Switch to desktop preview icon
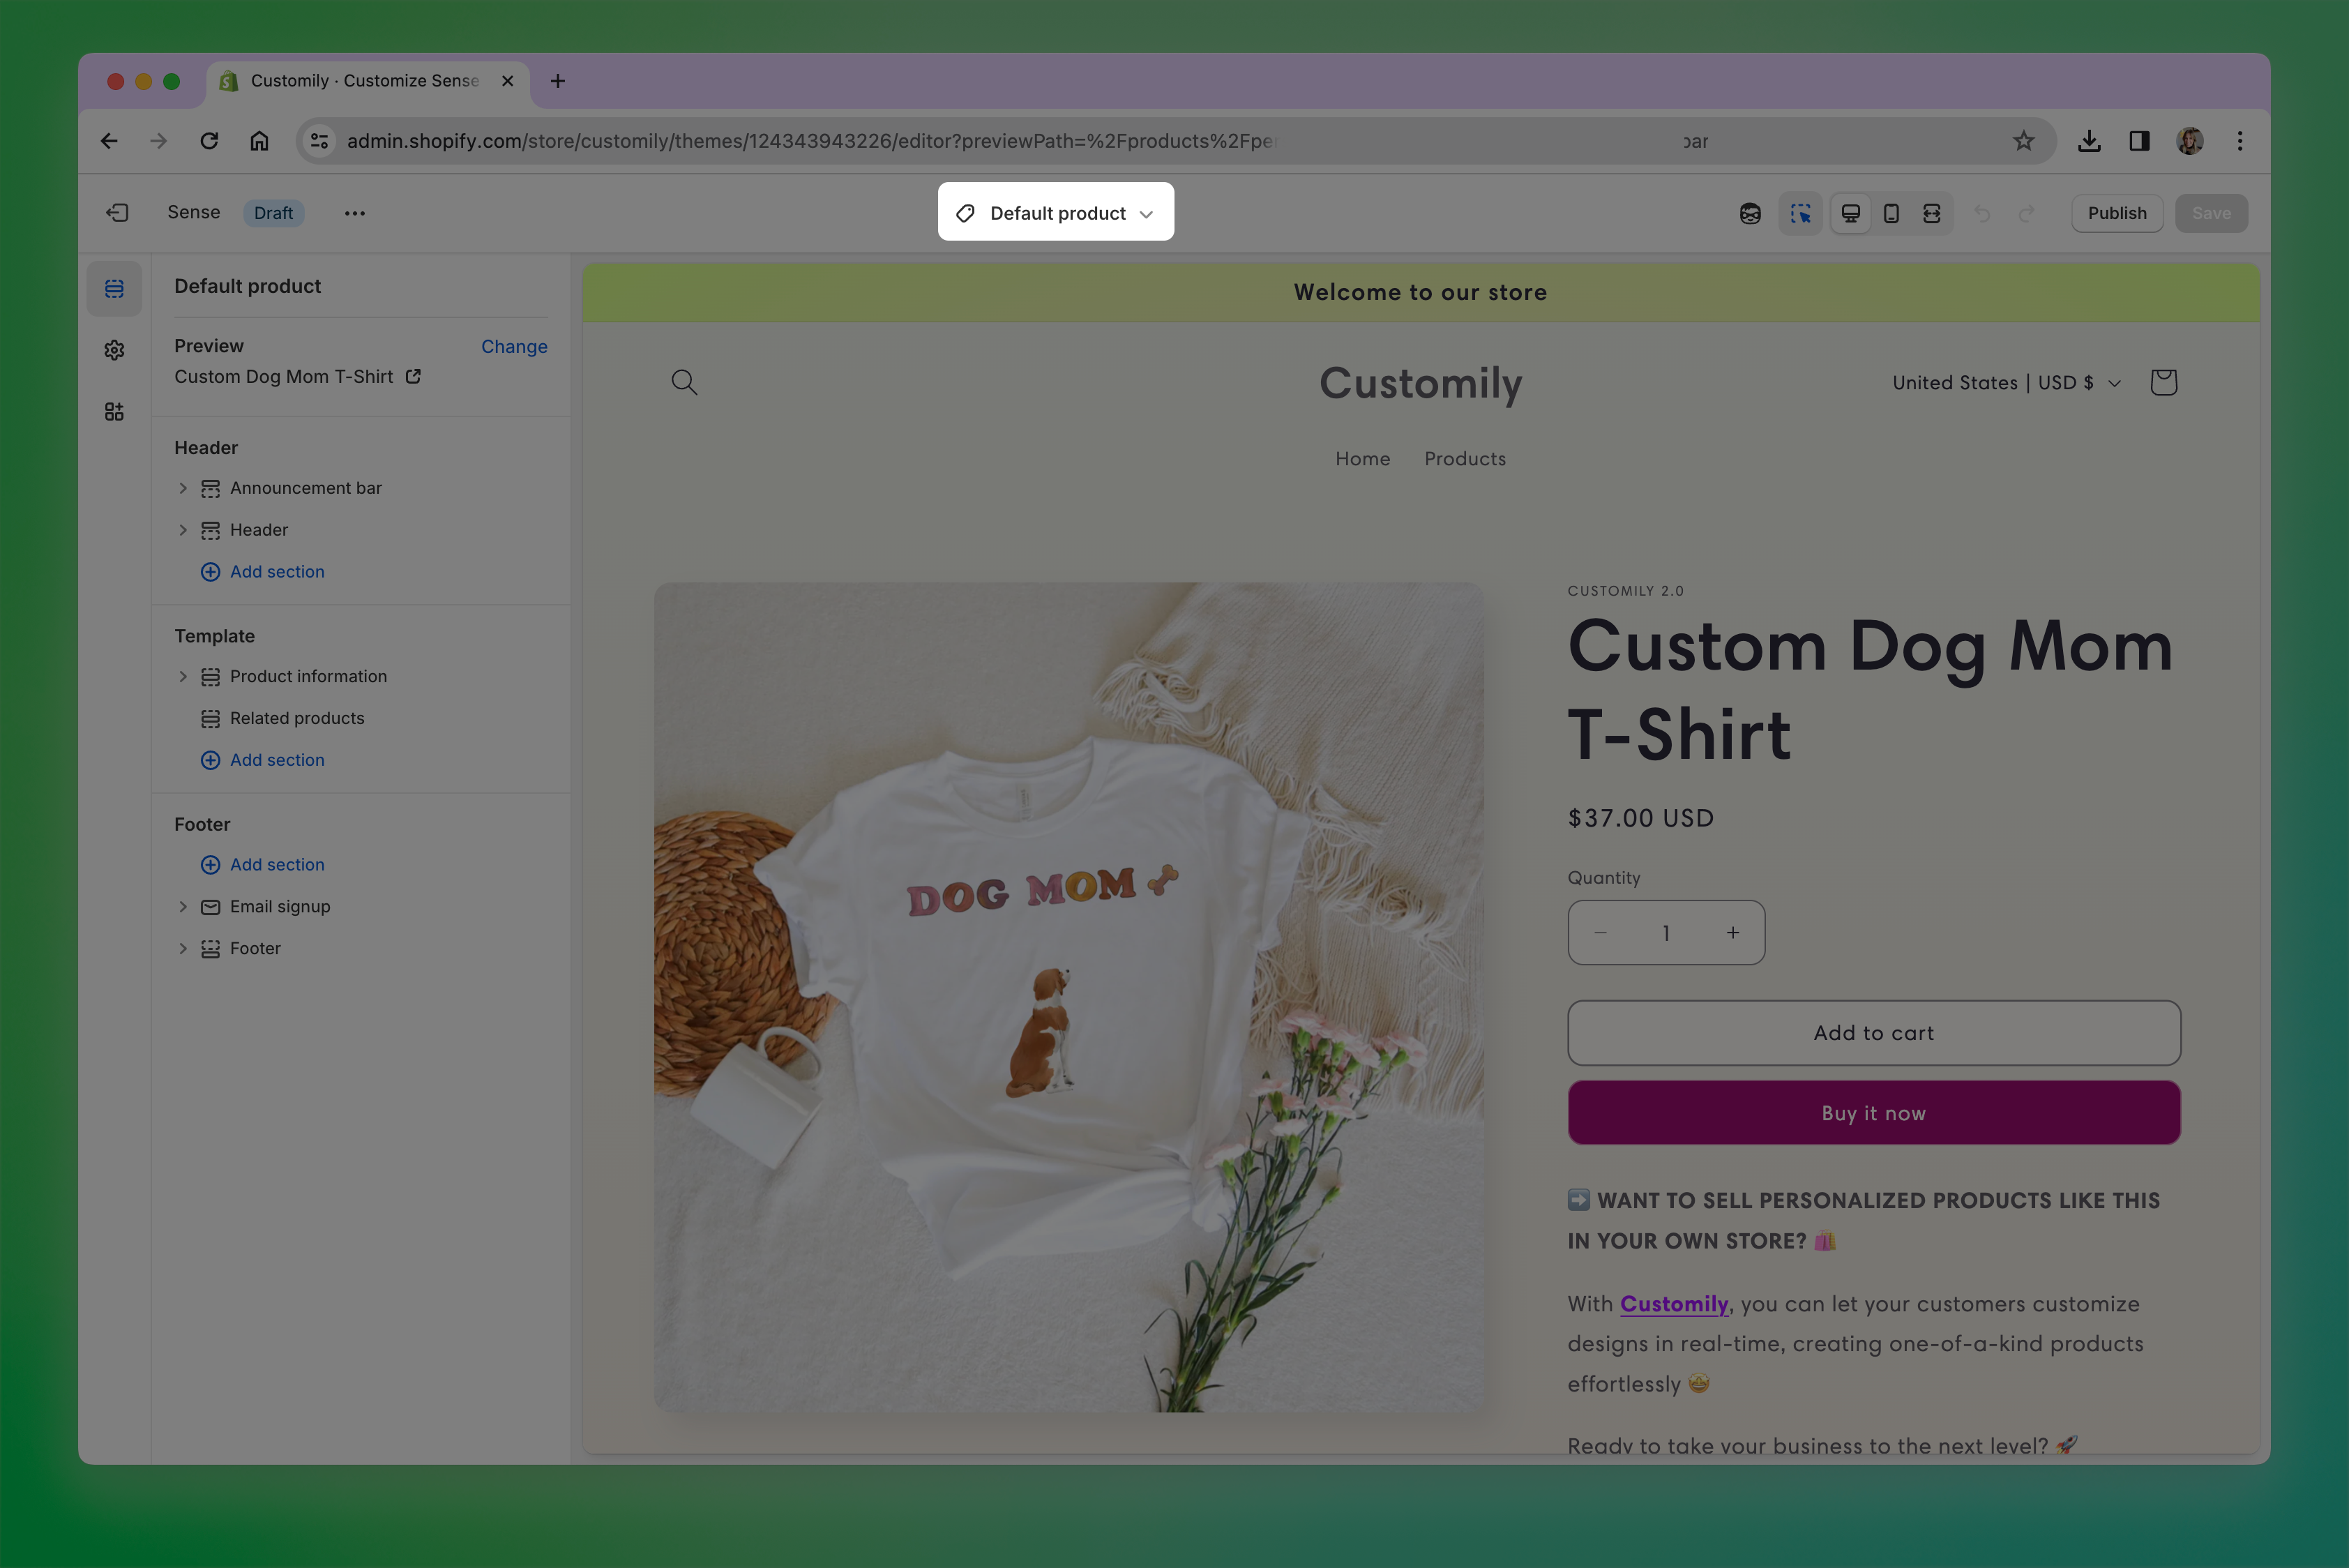The height and width of the screenshot is (1568, 2349). (1851, 212)
